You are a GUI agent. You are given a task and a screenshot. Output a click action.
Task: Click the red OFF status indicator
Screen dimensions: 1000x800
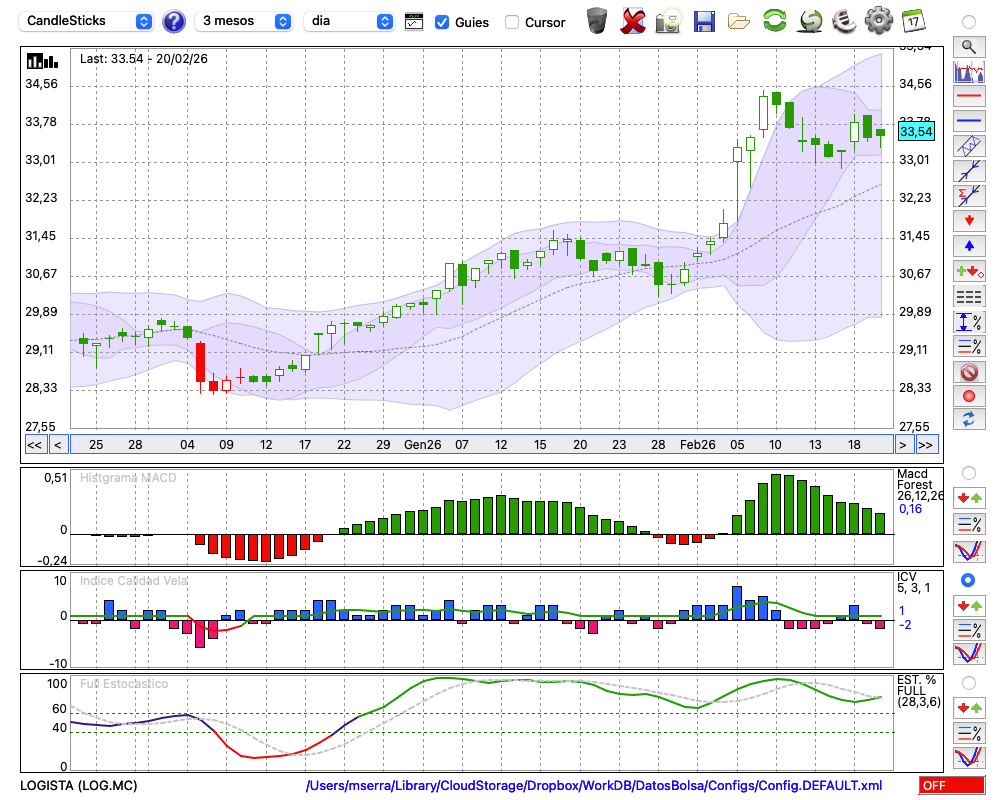[951, 786]
